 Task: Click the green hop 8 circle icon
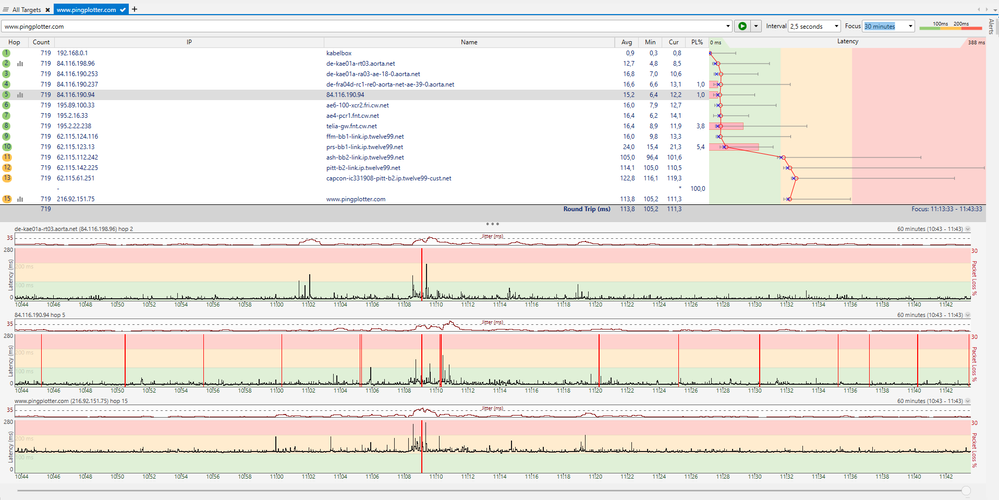(x=6, y=126)
